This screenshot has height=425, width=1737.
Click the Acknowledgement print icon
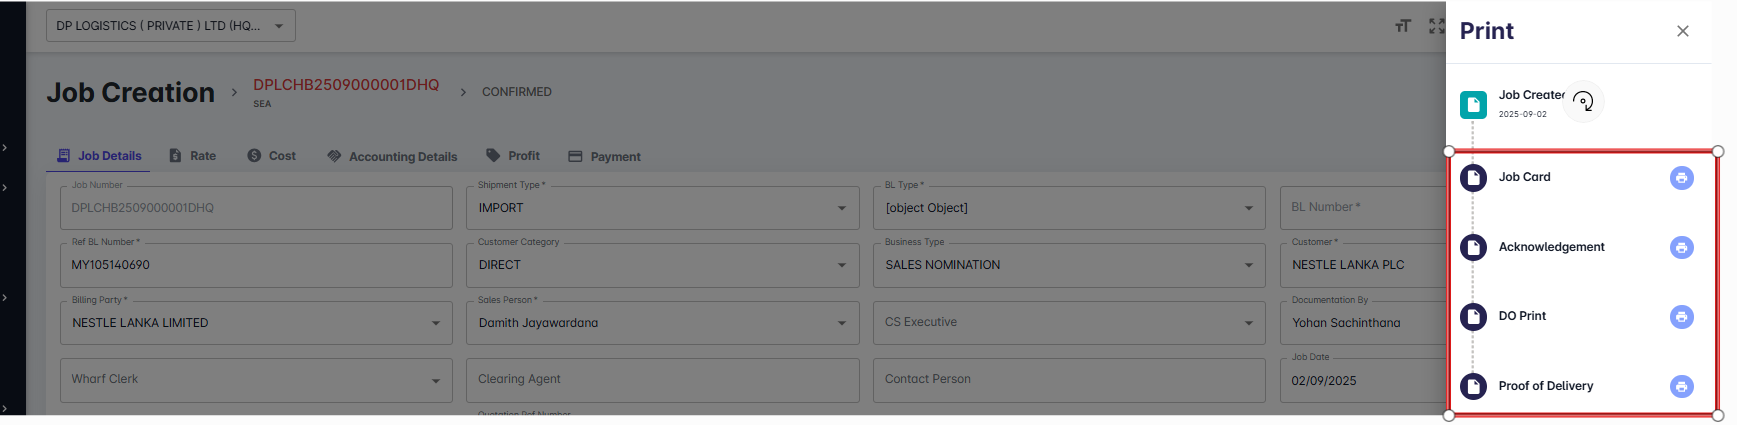(1681, 247)
